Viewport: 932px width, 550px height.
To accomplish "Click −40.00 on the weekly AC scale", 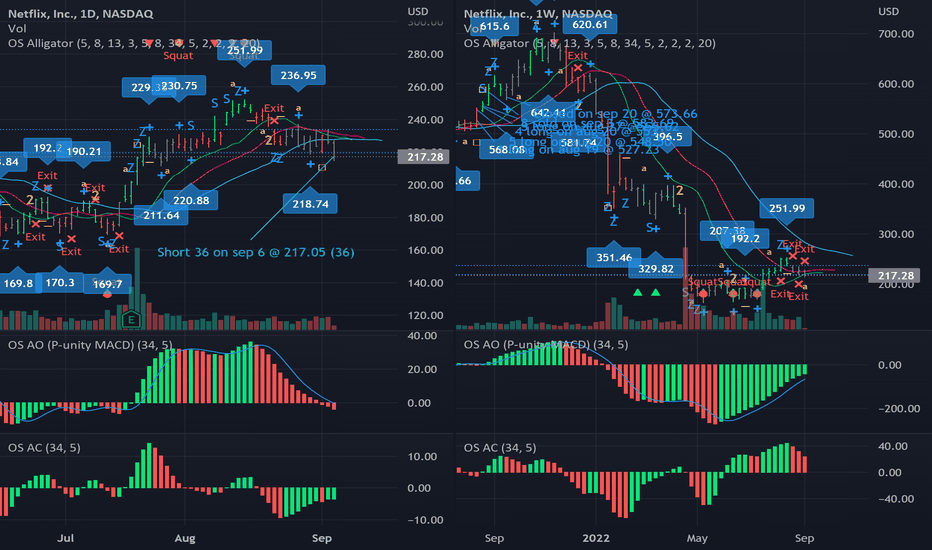I will [896, 499].
